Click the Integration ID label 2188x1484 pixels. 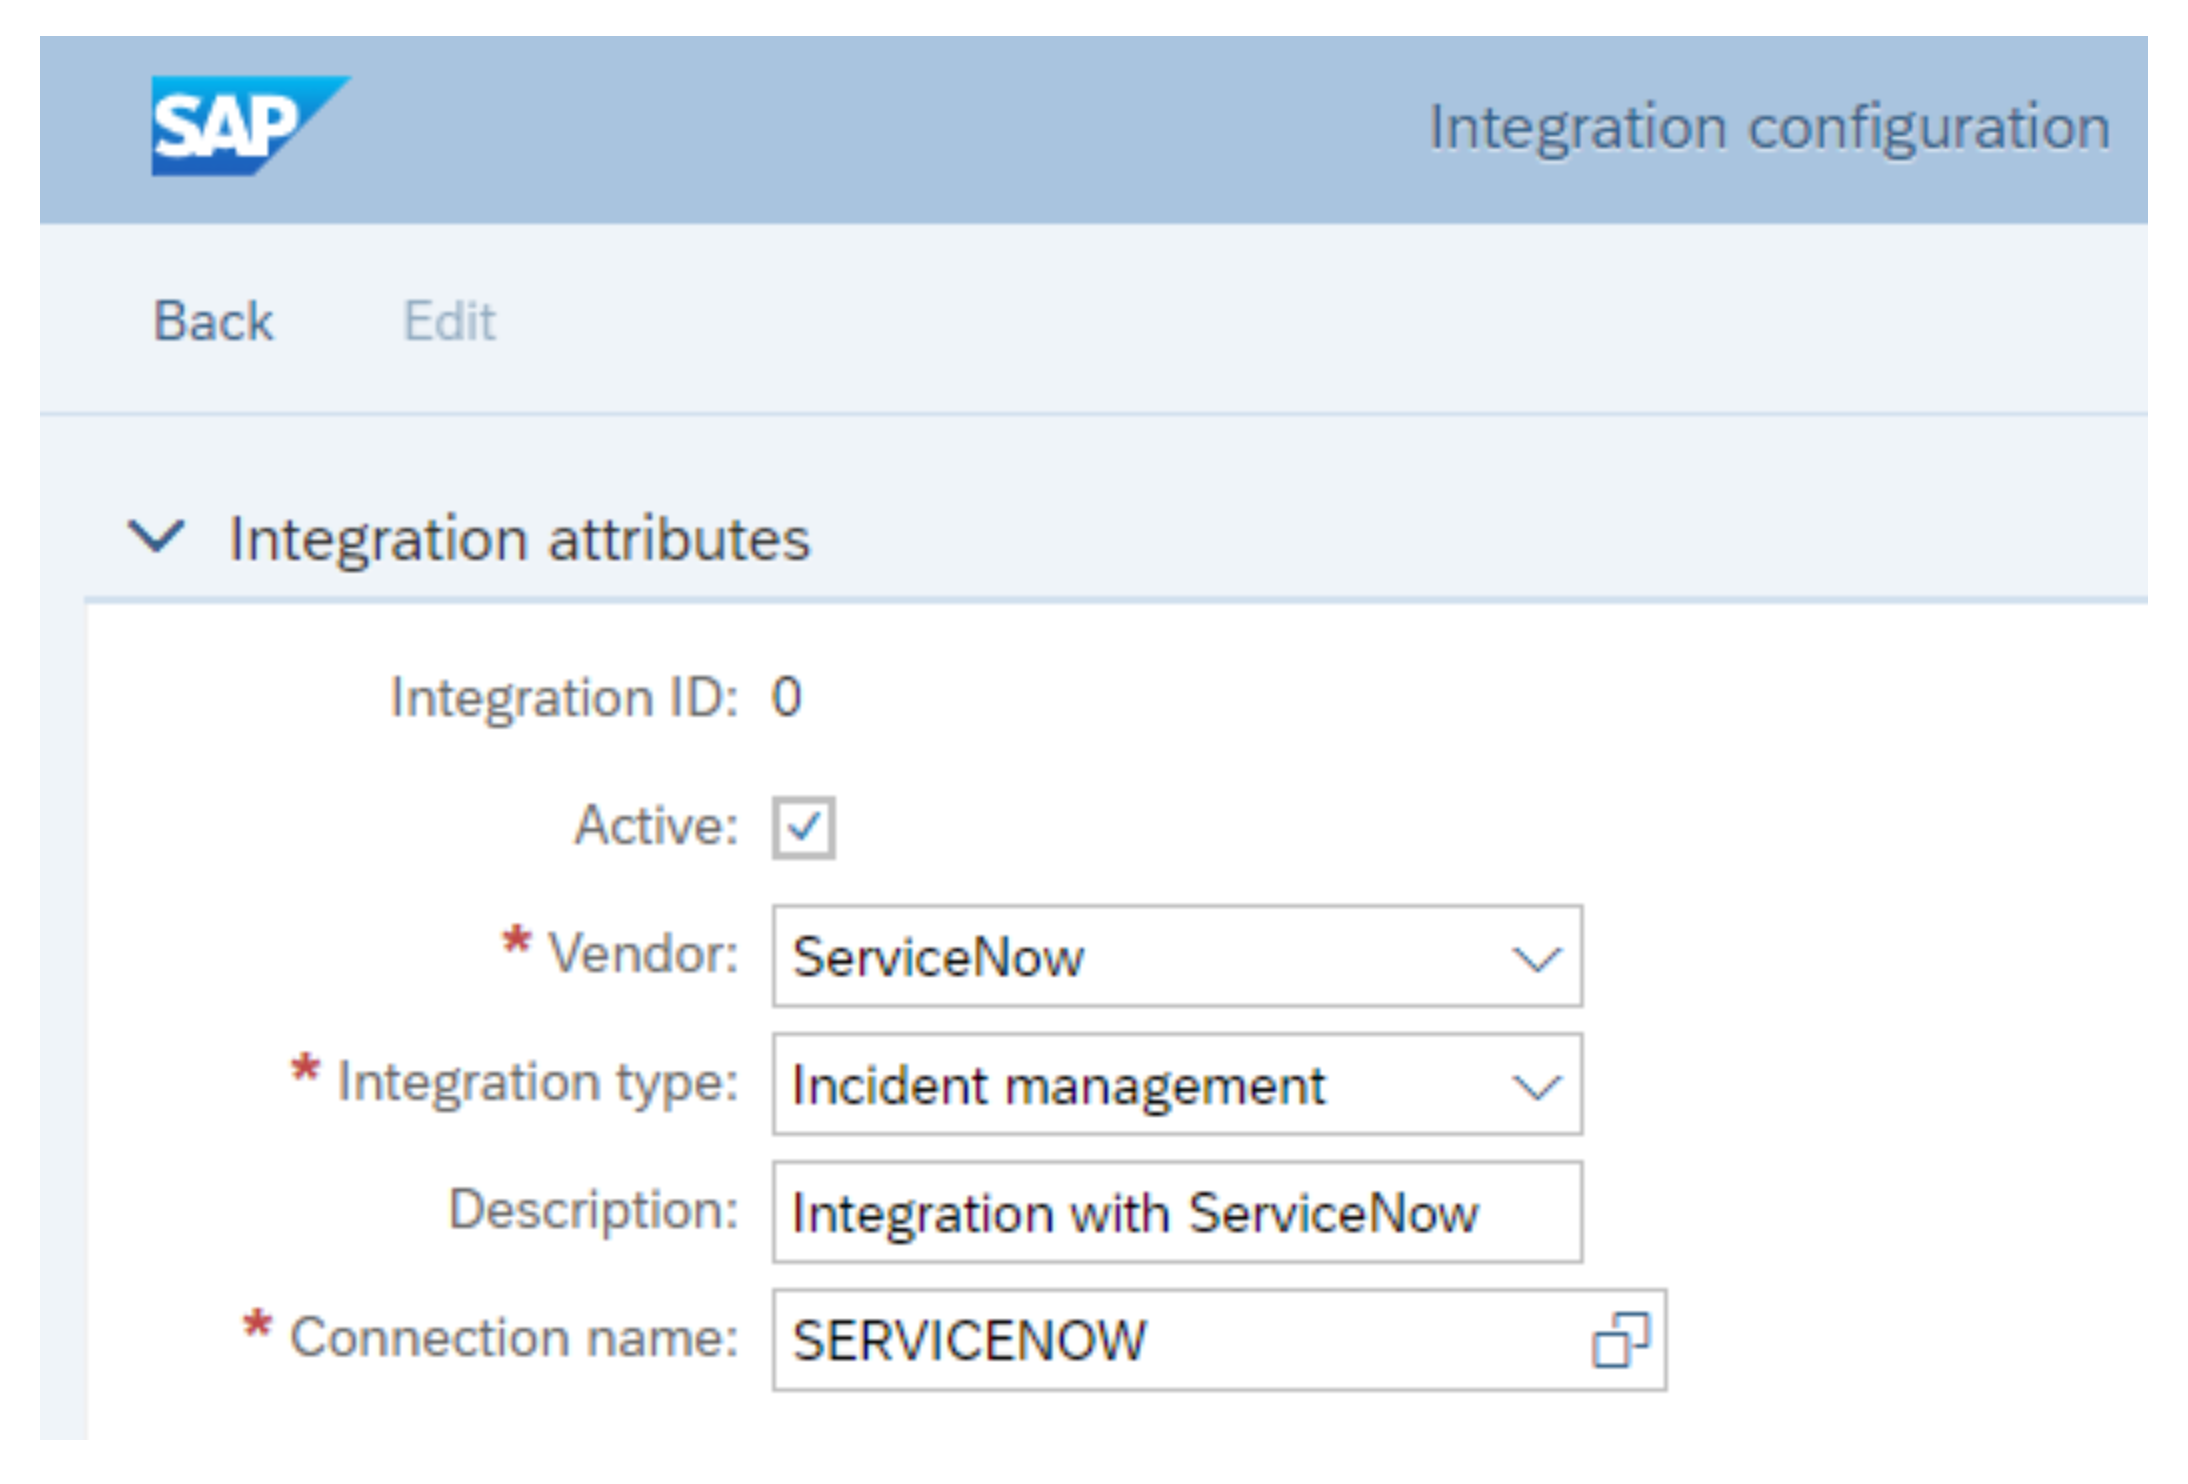click(565, 698)
